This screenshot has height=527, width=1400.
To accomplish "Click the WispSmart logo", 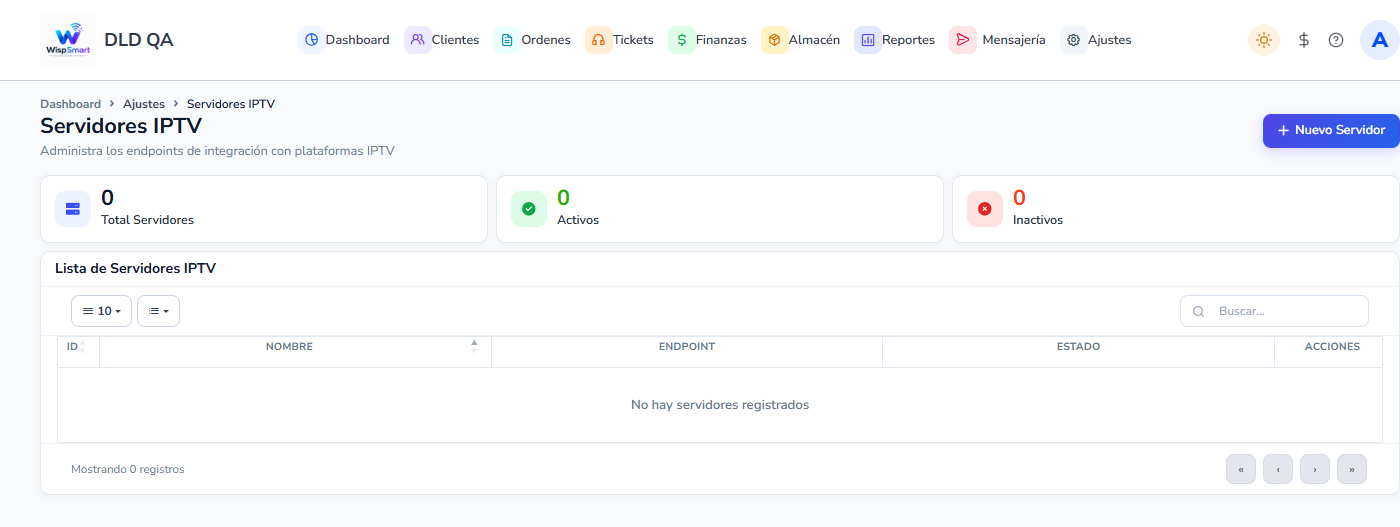I will click(x=68, y=40).
